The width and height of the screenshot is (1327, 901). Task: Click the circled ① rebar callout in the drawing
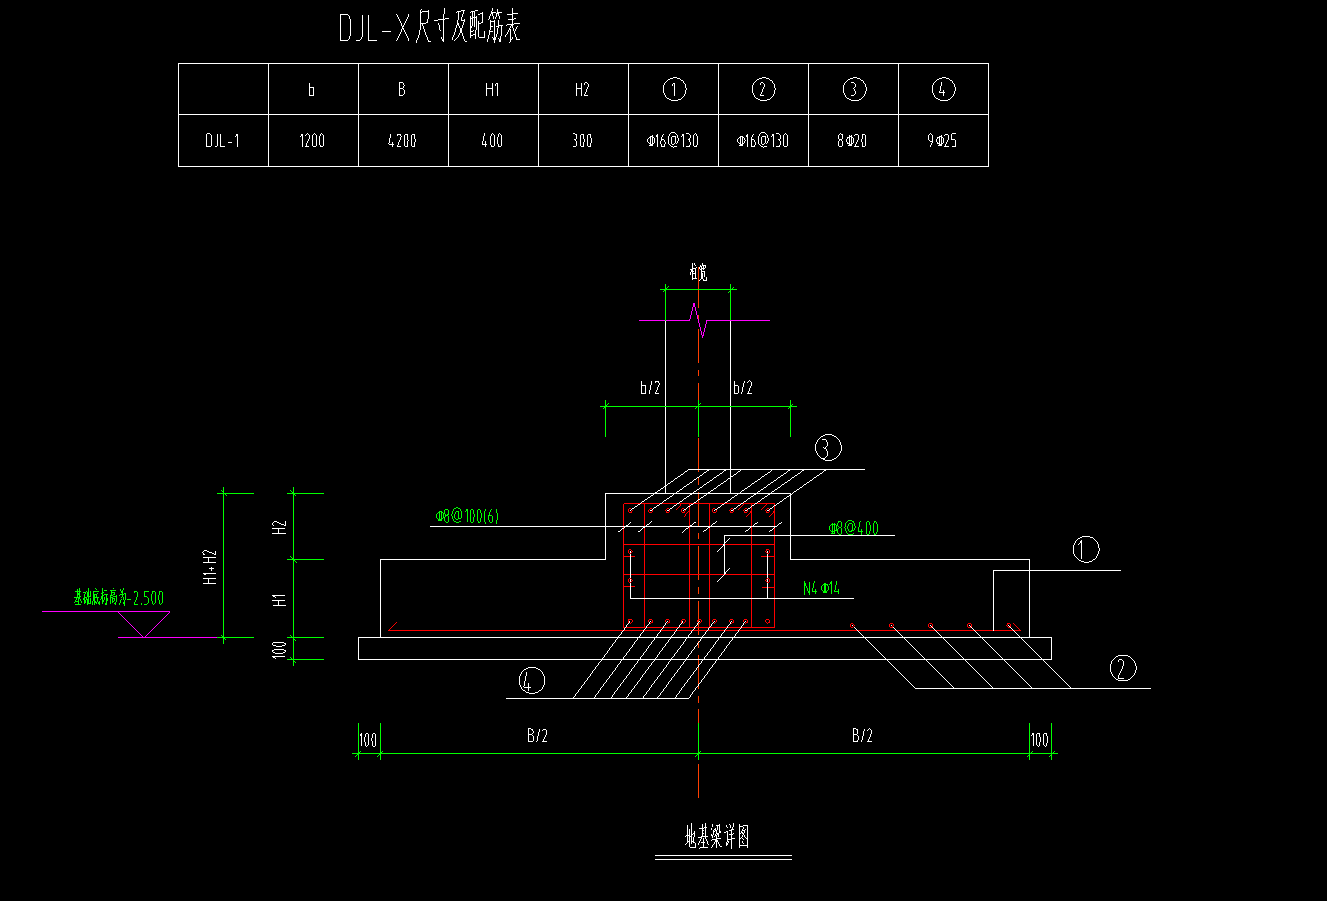tap(1085, 548)
